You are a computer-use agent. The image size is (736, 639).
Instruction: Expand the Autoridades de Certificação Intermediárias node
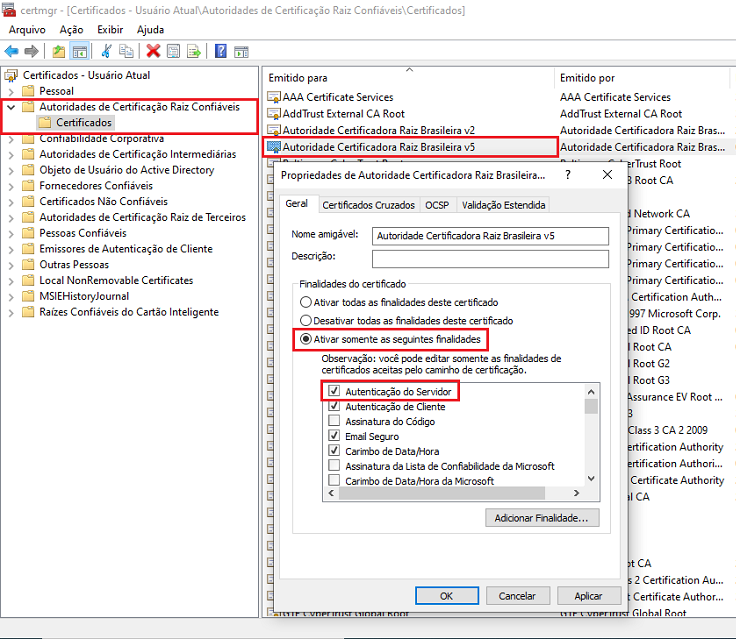click(x=11, y=154)
